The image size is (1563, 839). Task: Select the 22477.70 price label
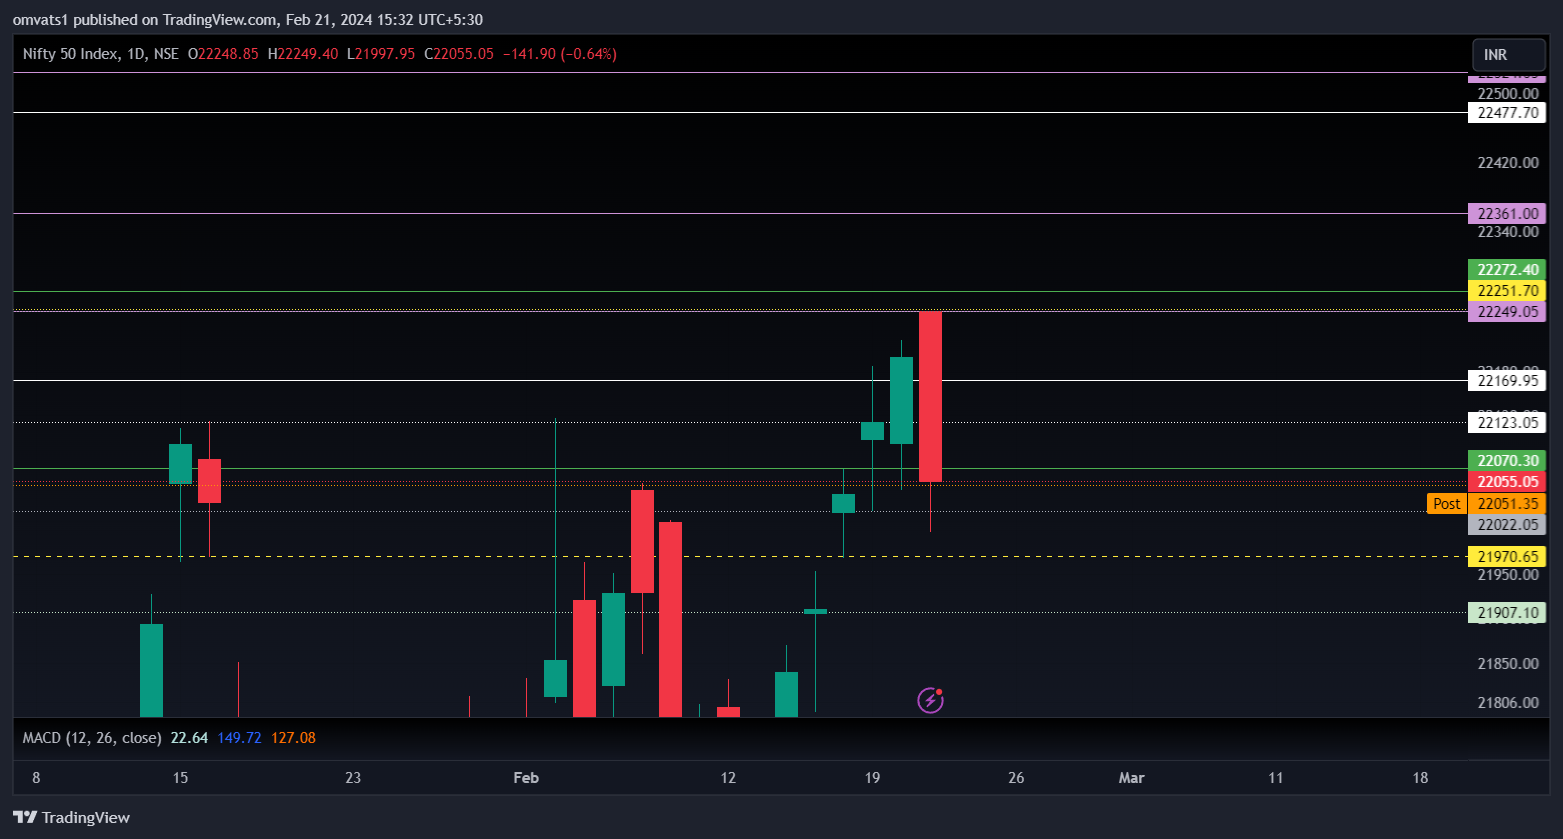tap(1507, 113)
